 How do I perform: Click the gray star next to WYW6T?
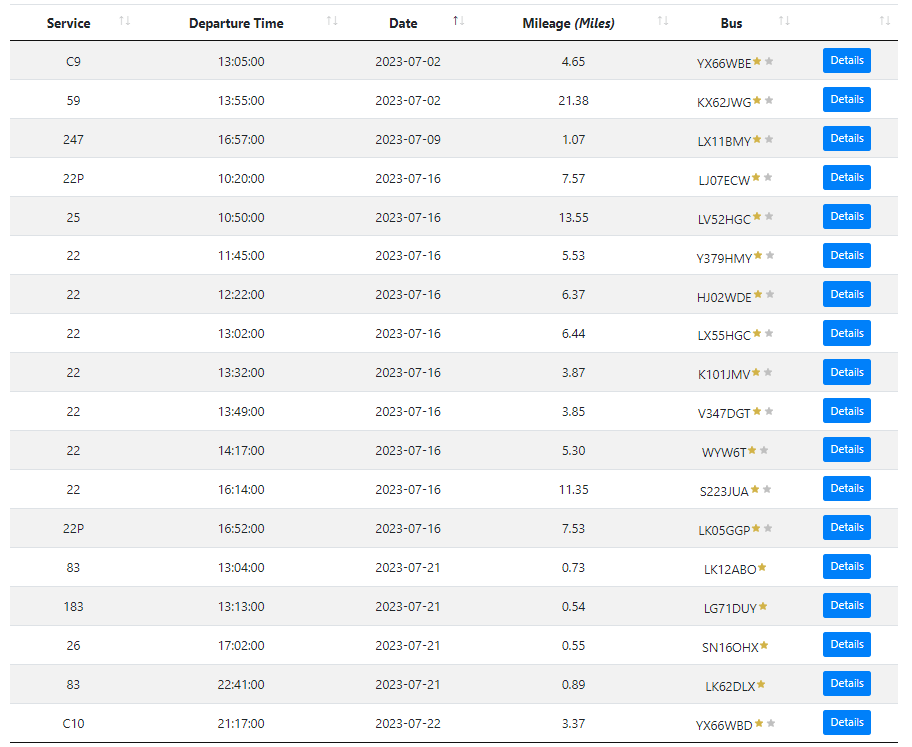(764, 450)
